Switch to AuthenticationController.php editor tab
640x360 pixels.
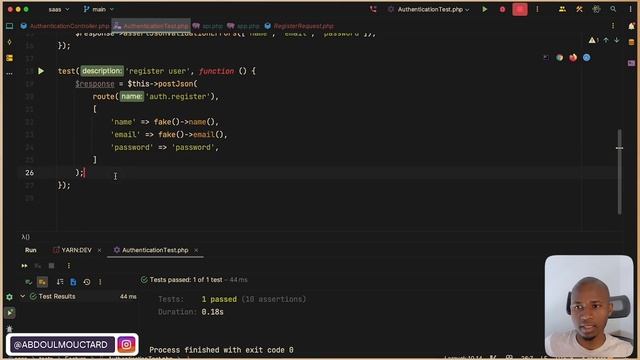tap(65, 26)
